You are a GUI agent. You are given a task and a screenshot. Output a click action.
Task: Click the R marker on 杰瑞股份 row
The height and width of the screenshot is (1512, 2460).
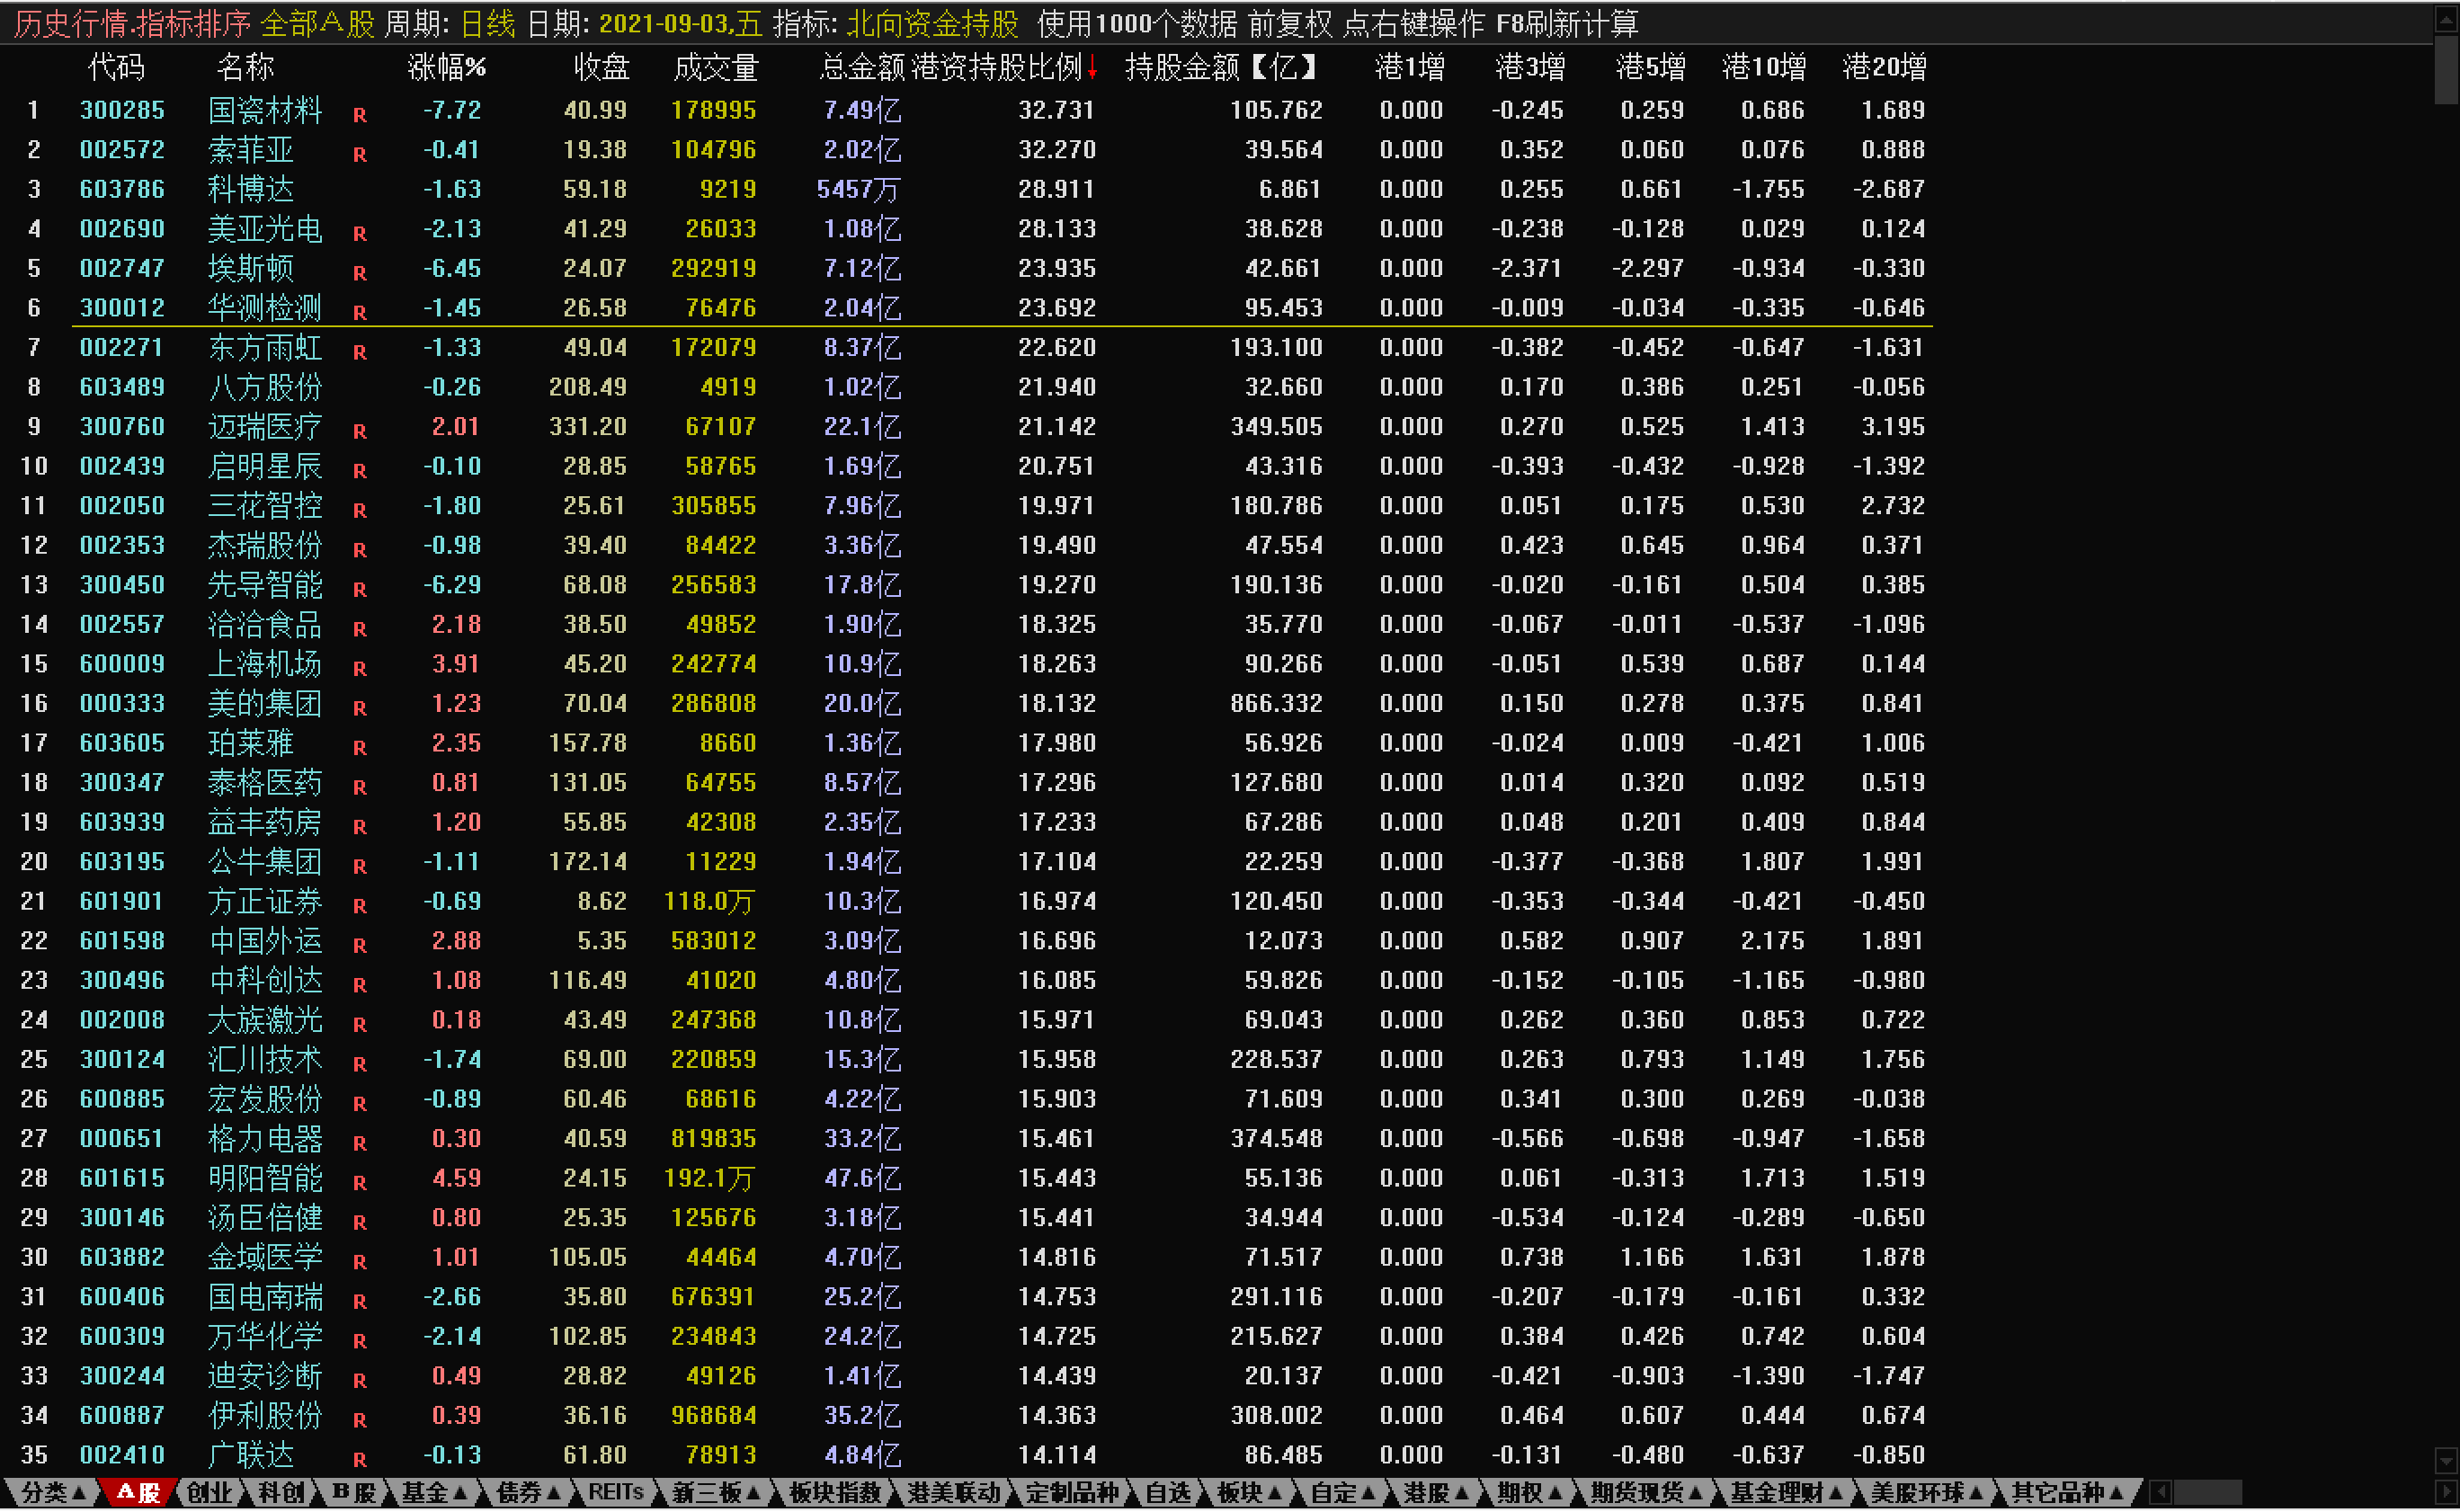pos(360,550)
